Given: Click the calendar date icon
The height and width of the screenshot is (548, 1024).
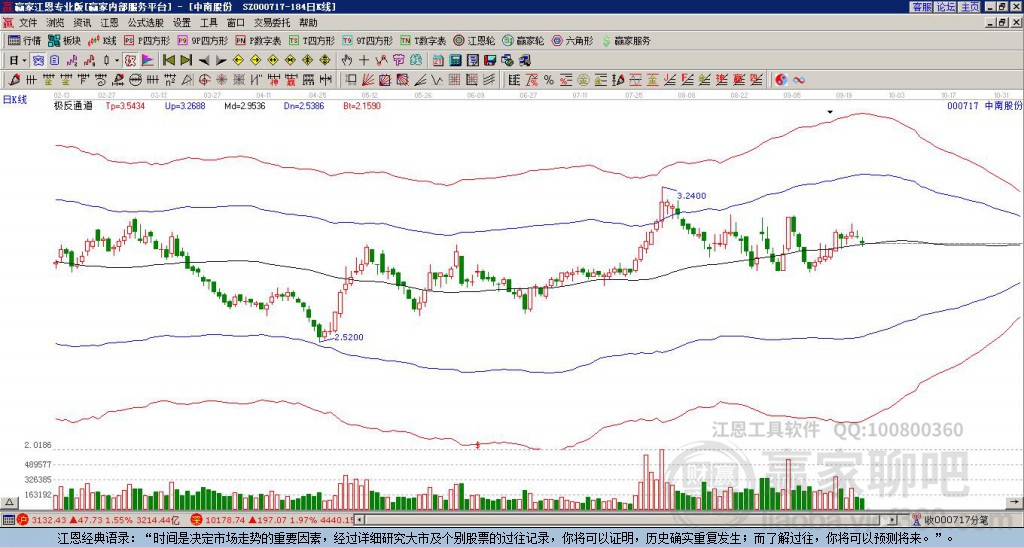Looking at the screenshot, I should pos(439,61).
